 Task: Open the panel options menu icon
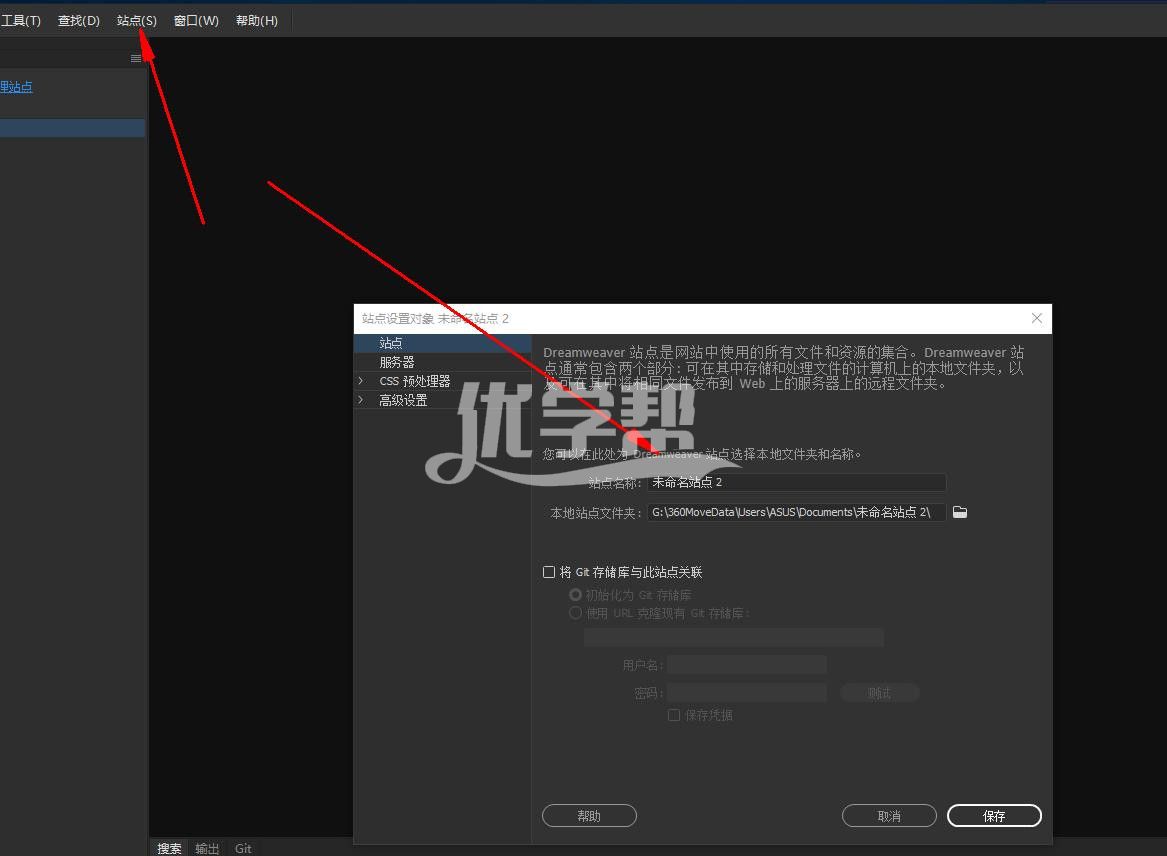[136, 59]
